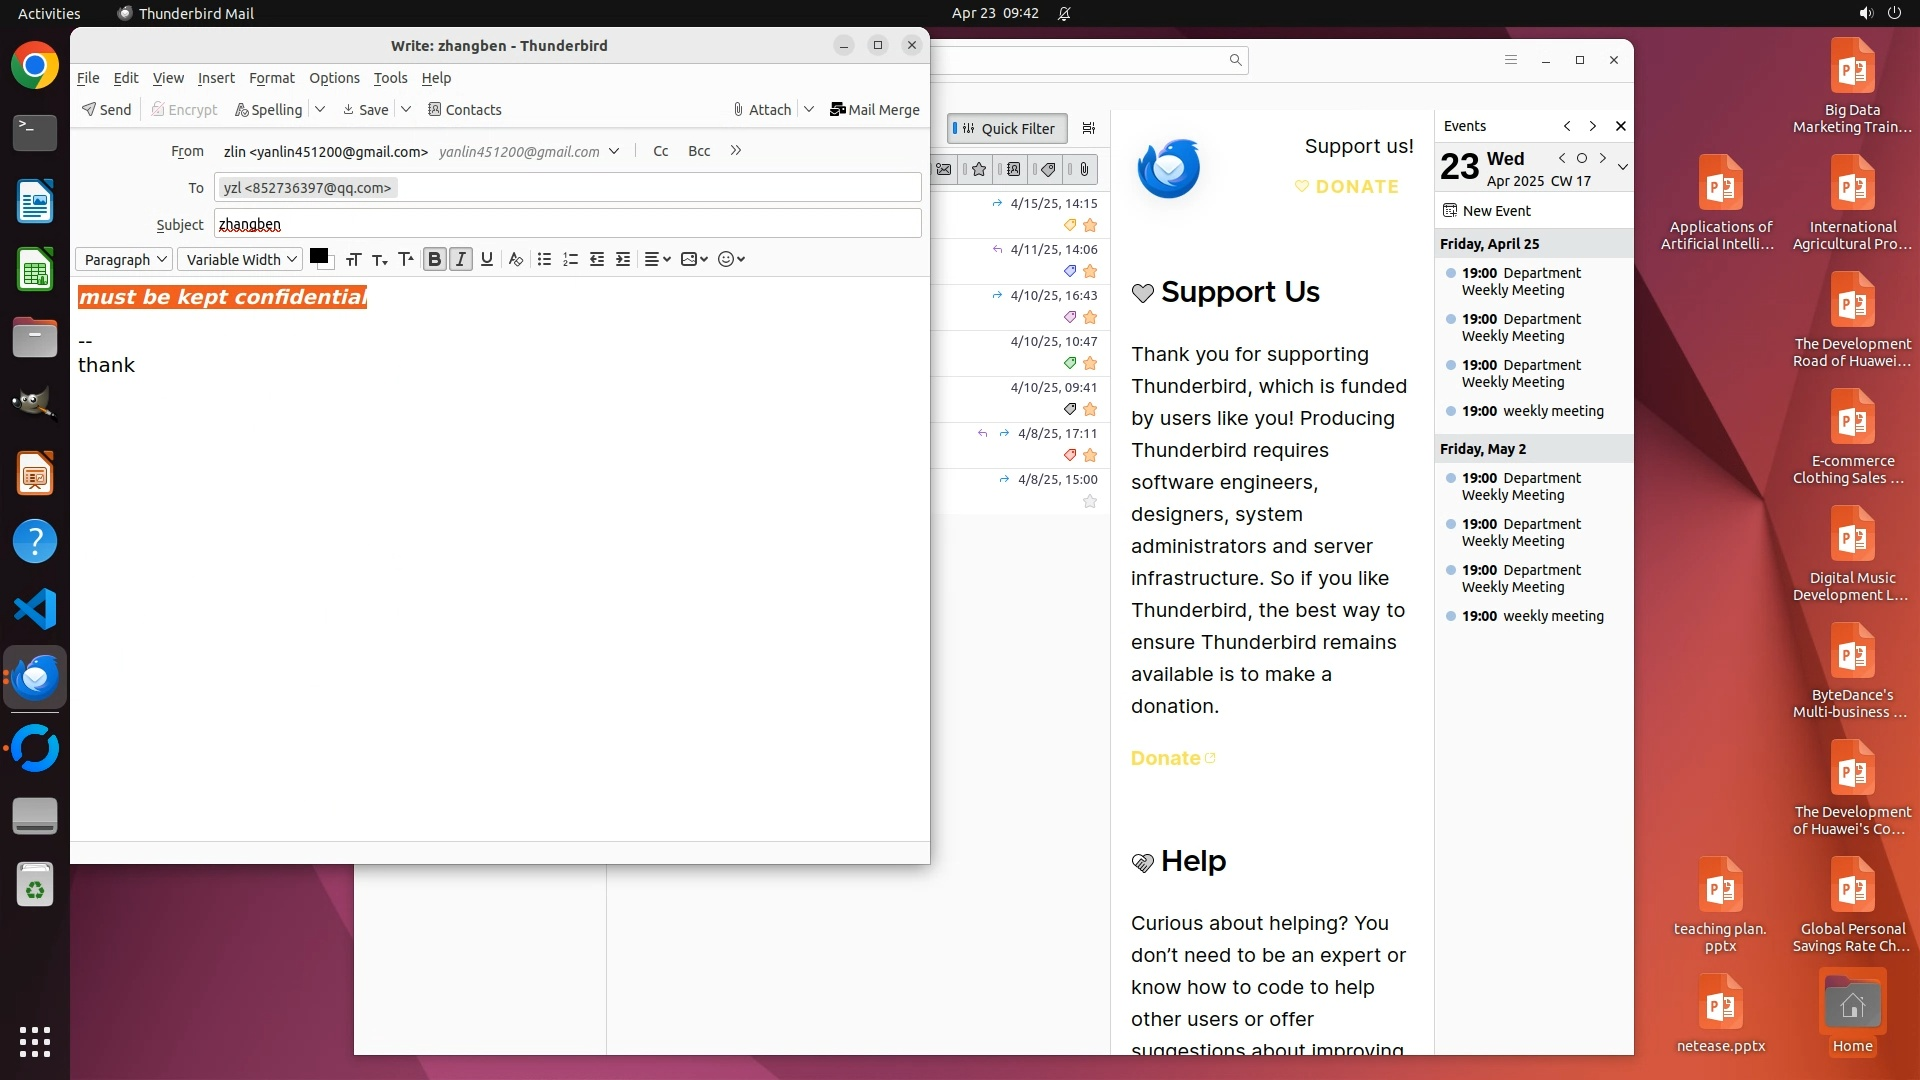Viewport: 1920px width, 1080px height.
Task: Open the Format menu
Action: point(271,78)
